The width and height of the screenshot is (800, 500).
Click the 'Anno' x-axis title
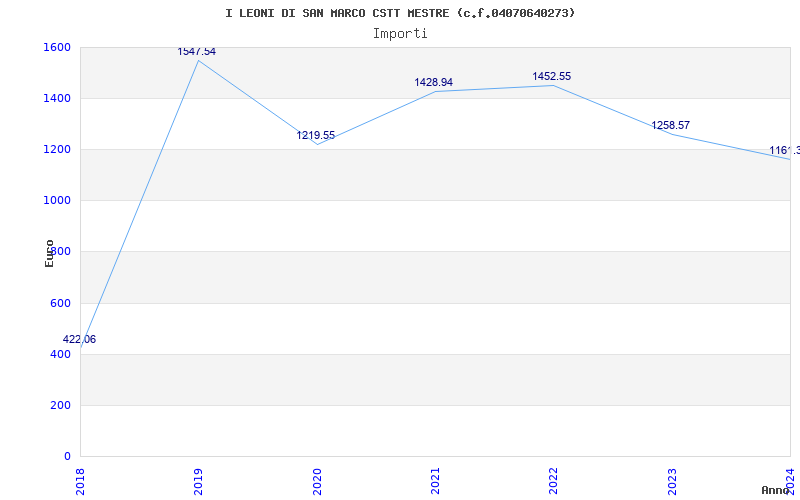(775, 490)
